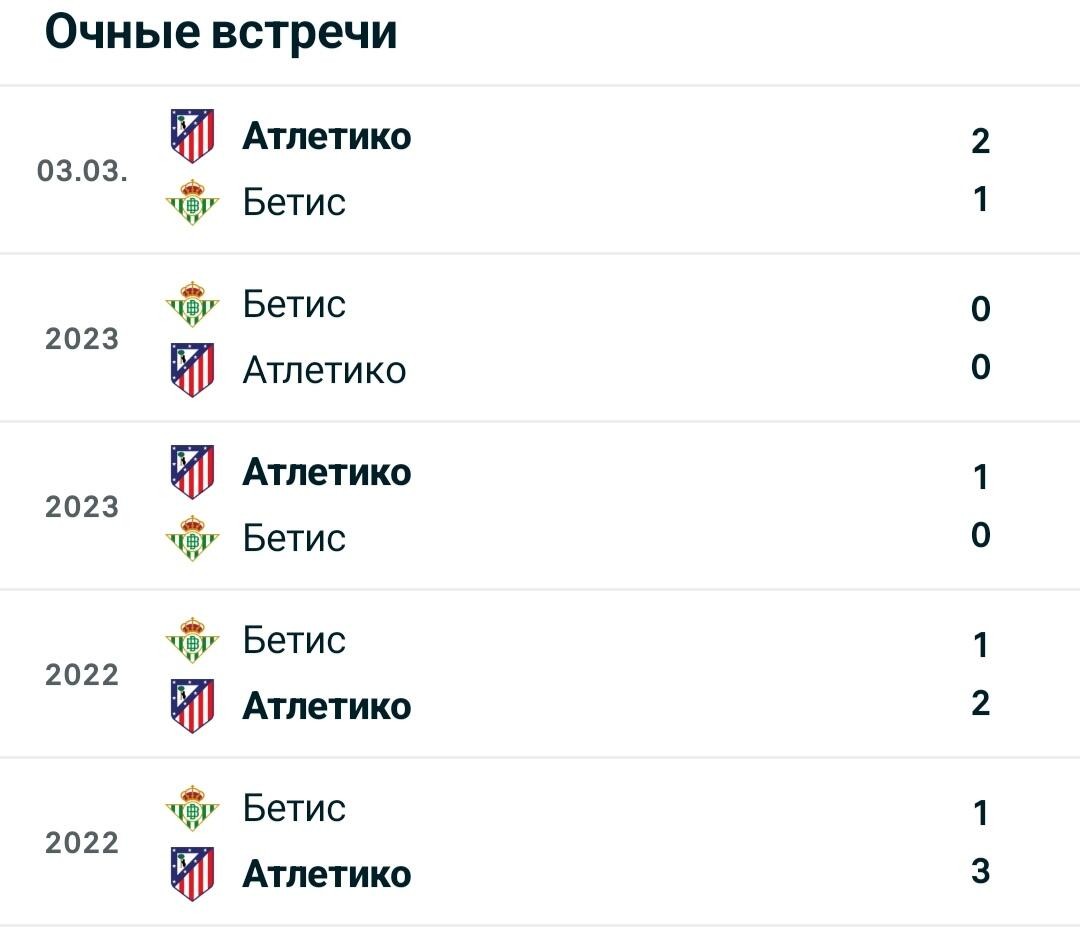Click Atlético crest in 1-2 match
Viewport: 1080px width, 935px height.
192,706
